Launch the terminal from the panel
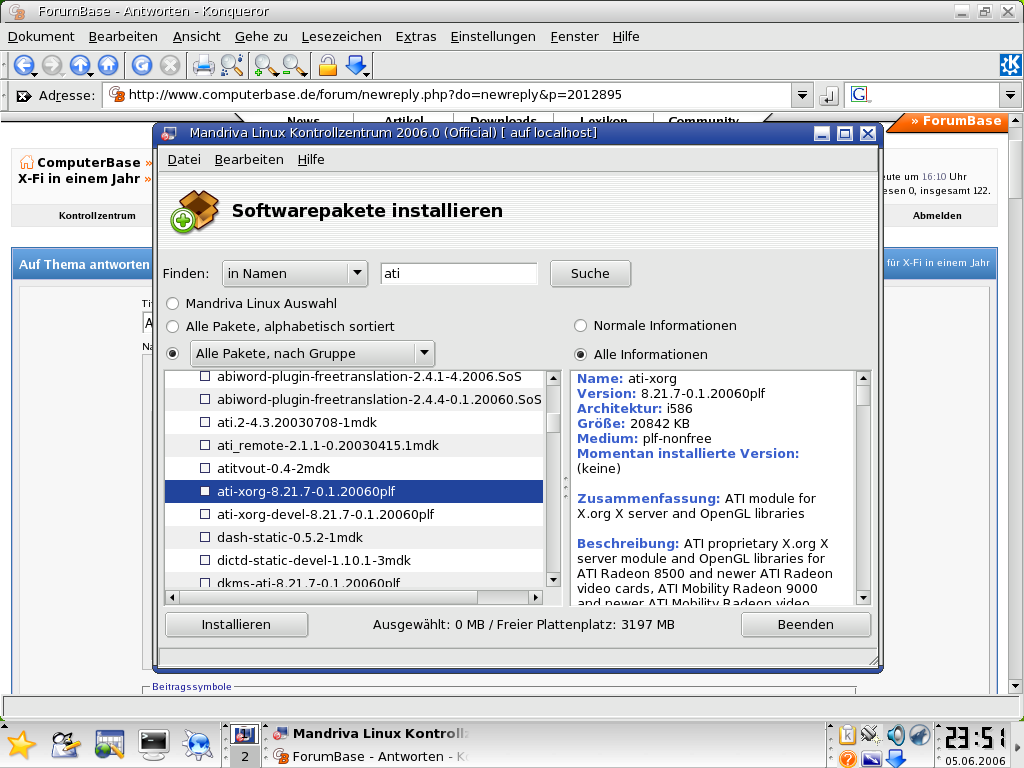 click(154, 745)
